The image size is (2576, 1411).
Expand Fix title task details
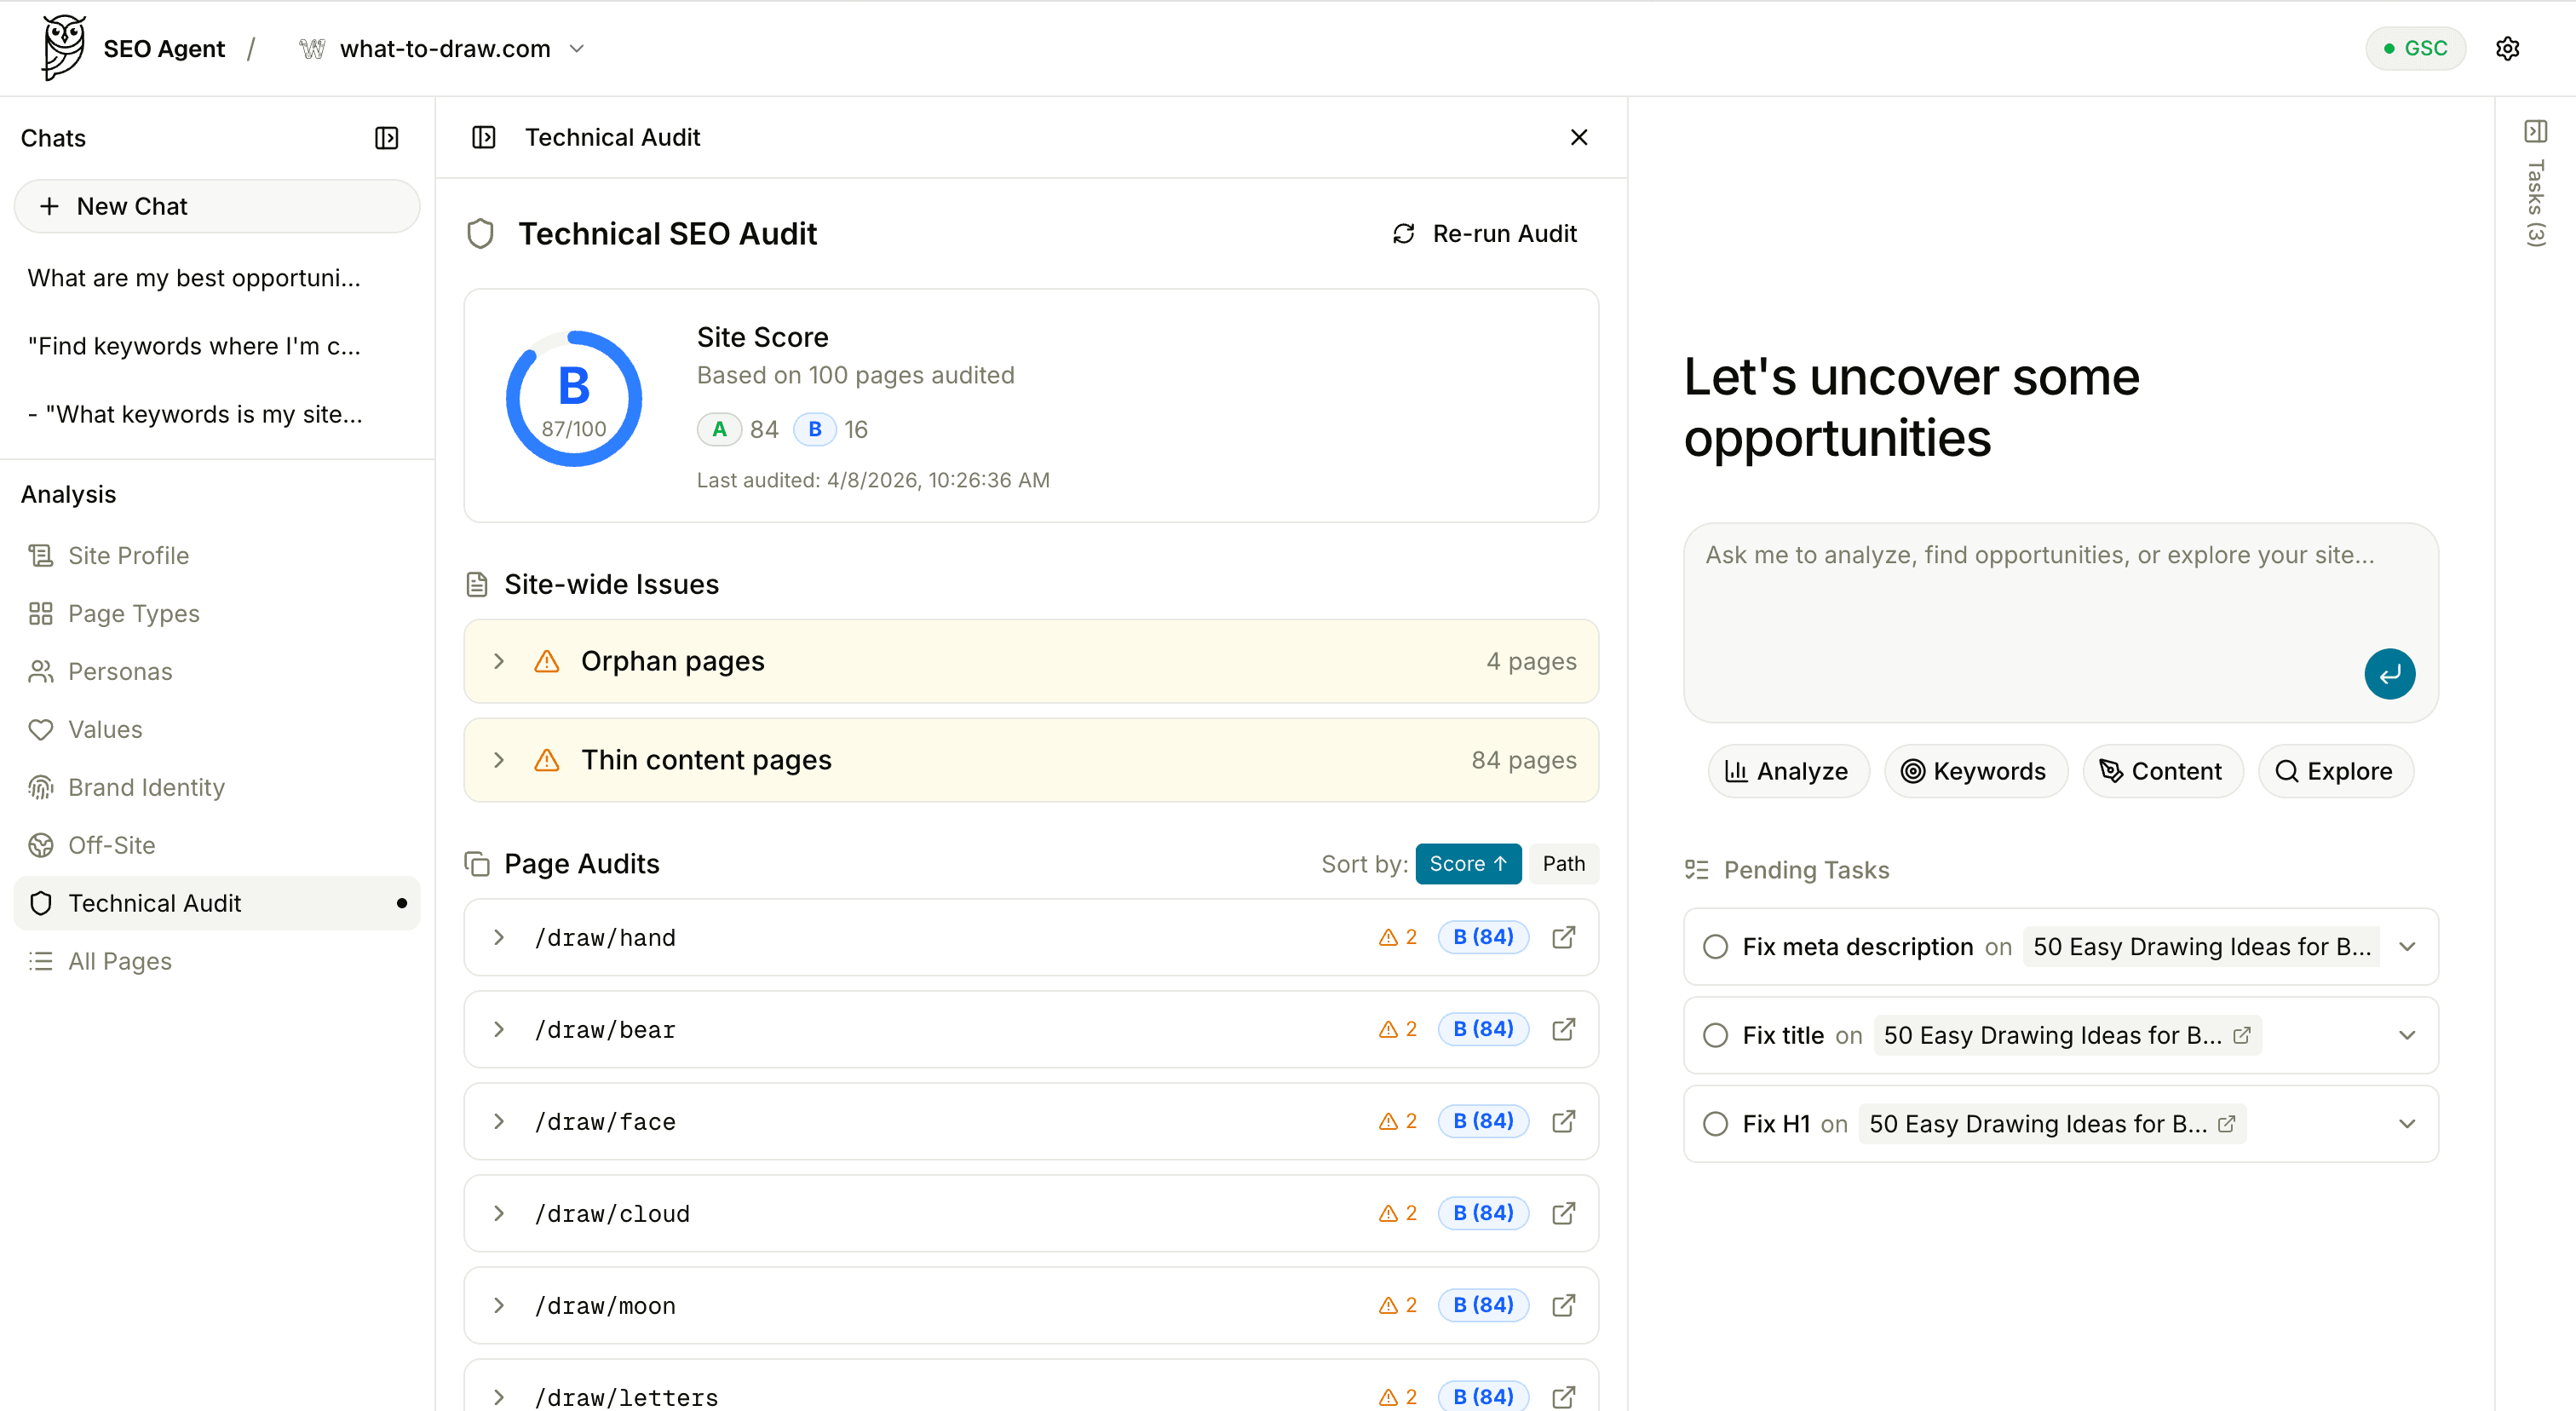[x=2407, y=1035]
